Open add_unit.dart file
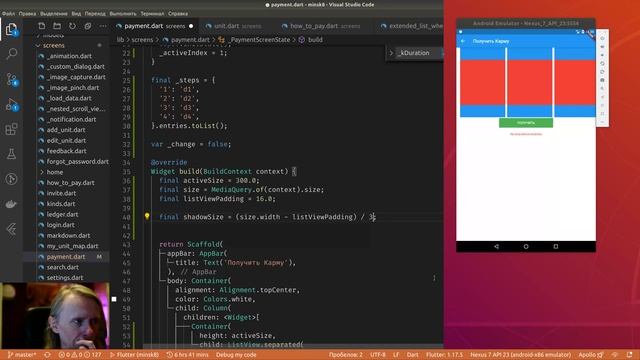The image size is (640, 360). [66, 130]
